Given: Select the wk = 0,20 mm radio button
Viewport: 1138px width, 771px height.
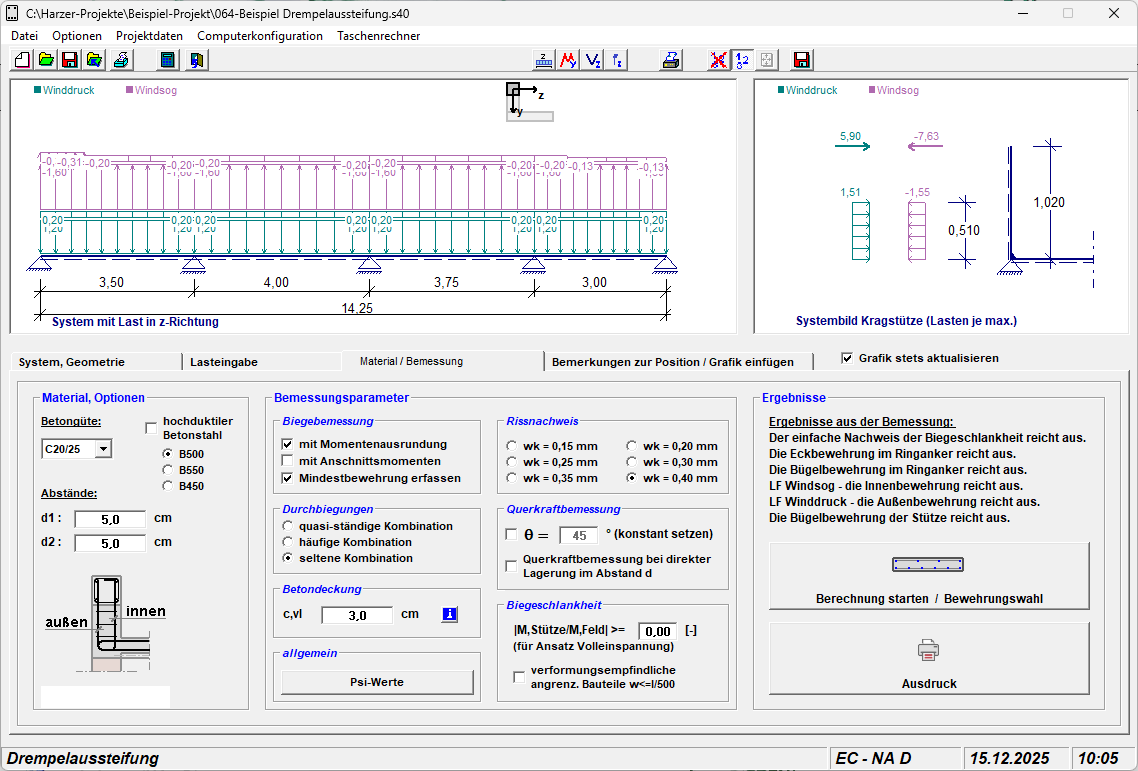Looking at the screenshot, I should tap(632, 447).
